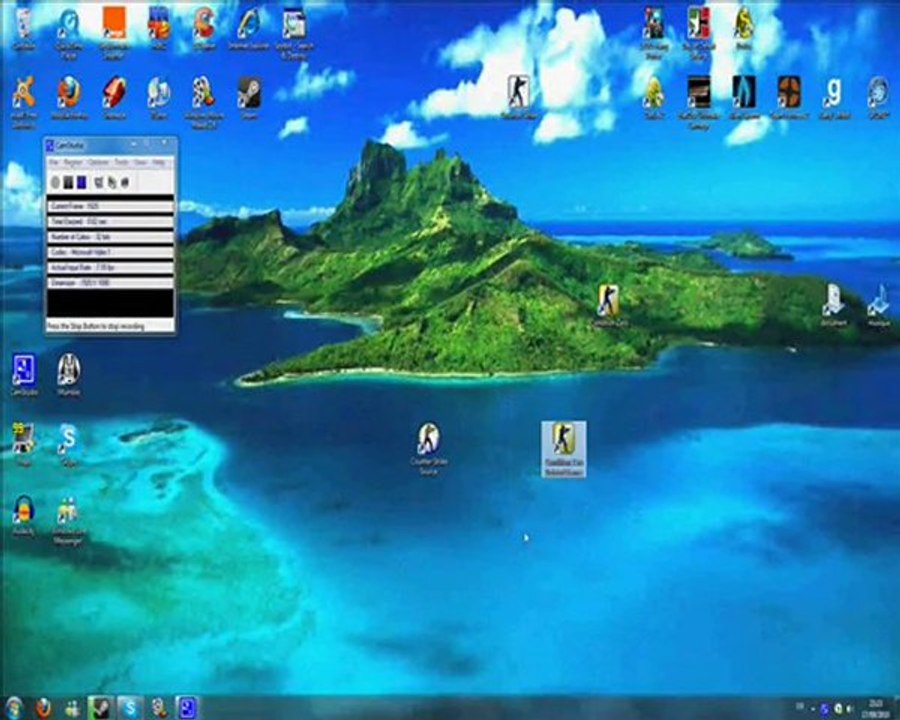Open the Help menu in CamStudio

click(x=158, y=162)
